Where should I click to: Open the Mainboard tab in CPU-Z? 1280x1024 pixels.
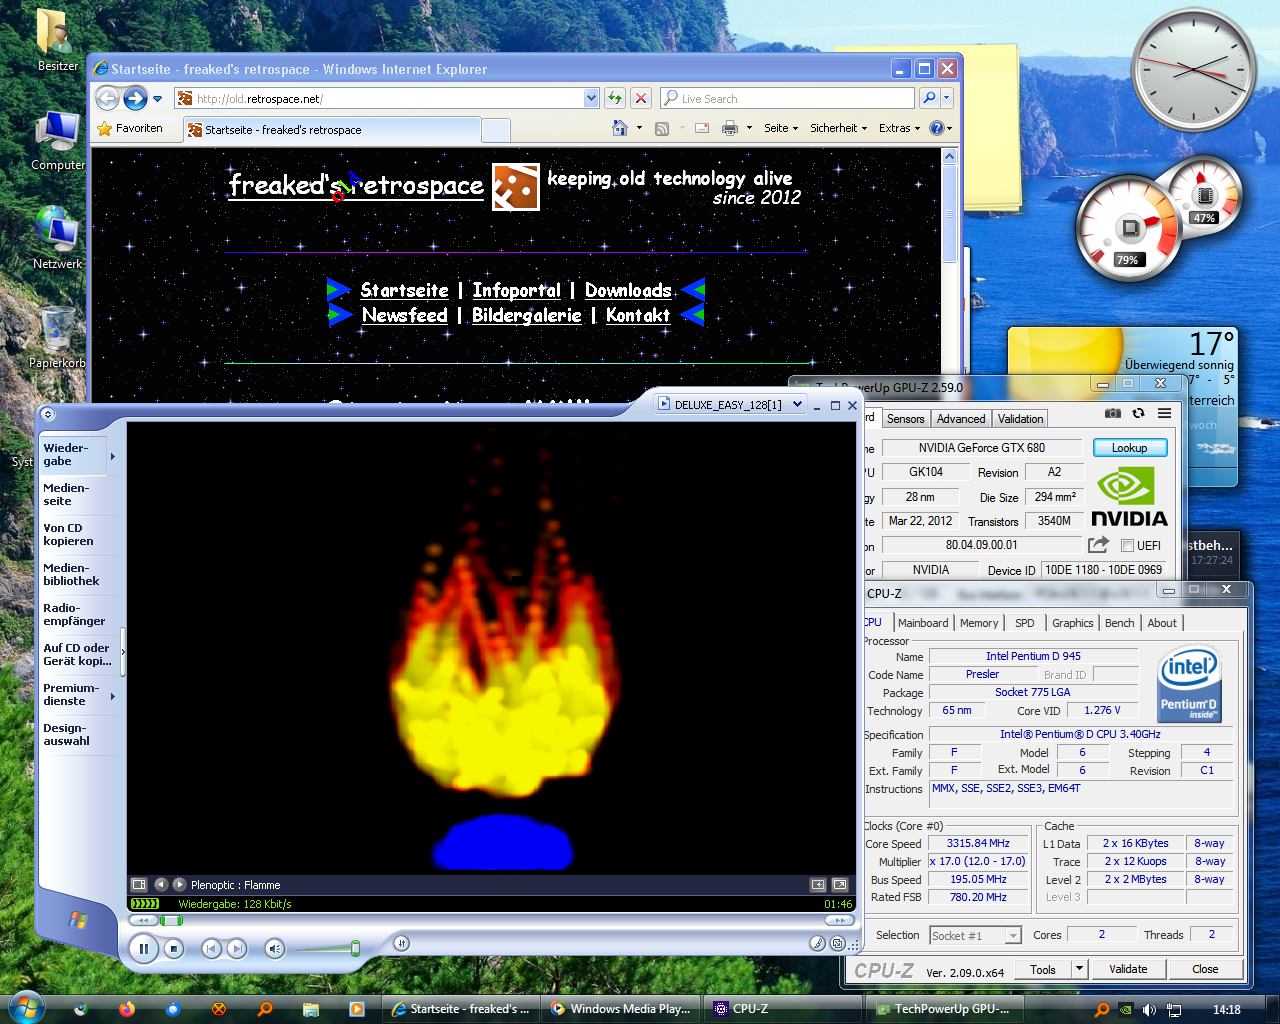tap(922, 623)
